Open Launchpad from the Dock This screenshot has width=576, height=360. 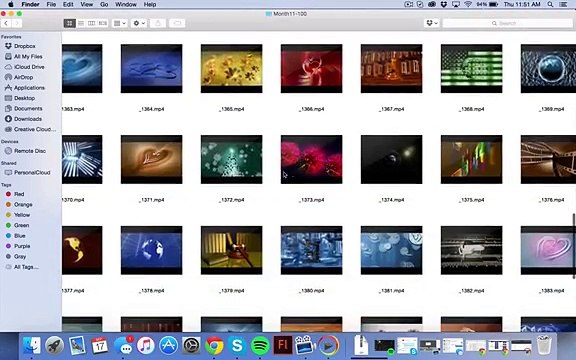point(54,346)
